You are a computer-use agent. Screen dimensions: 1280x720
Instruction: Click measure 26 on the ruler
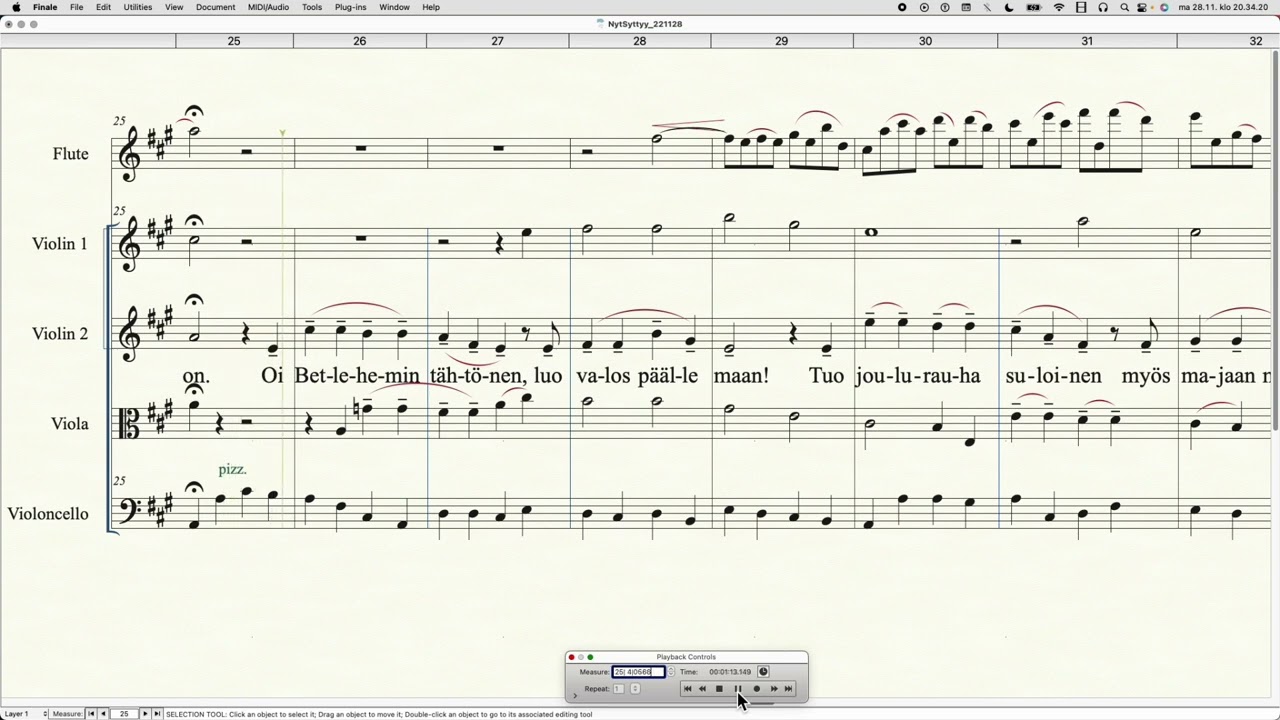coord(360,41)
